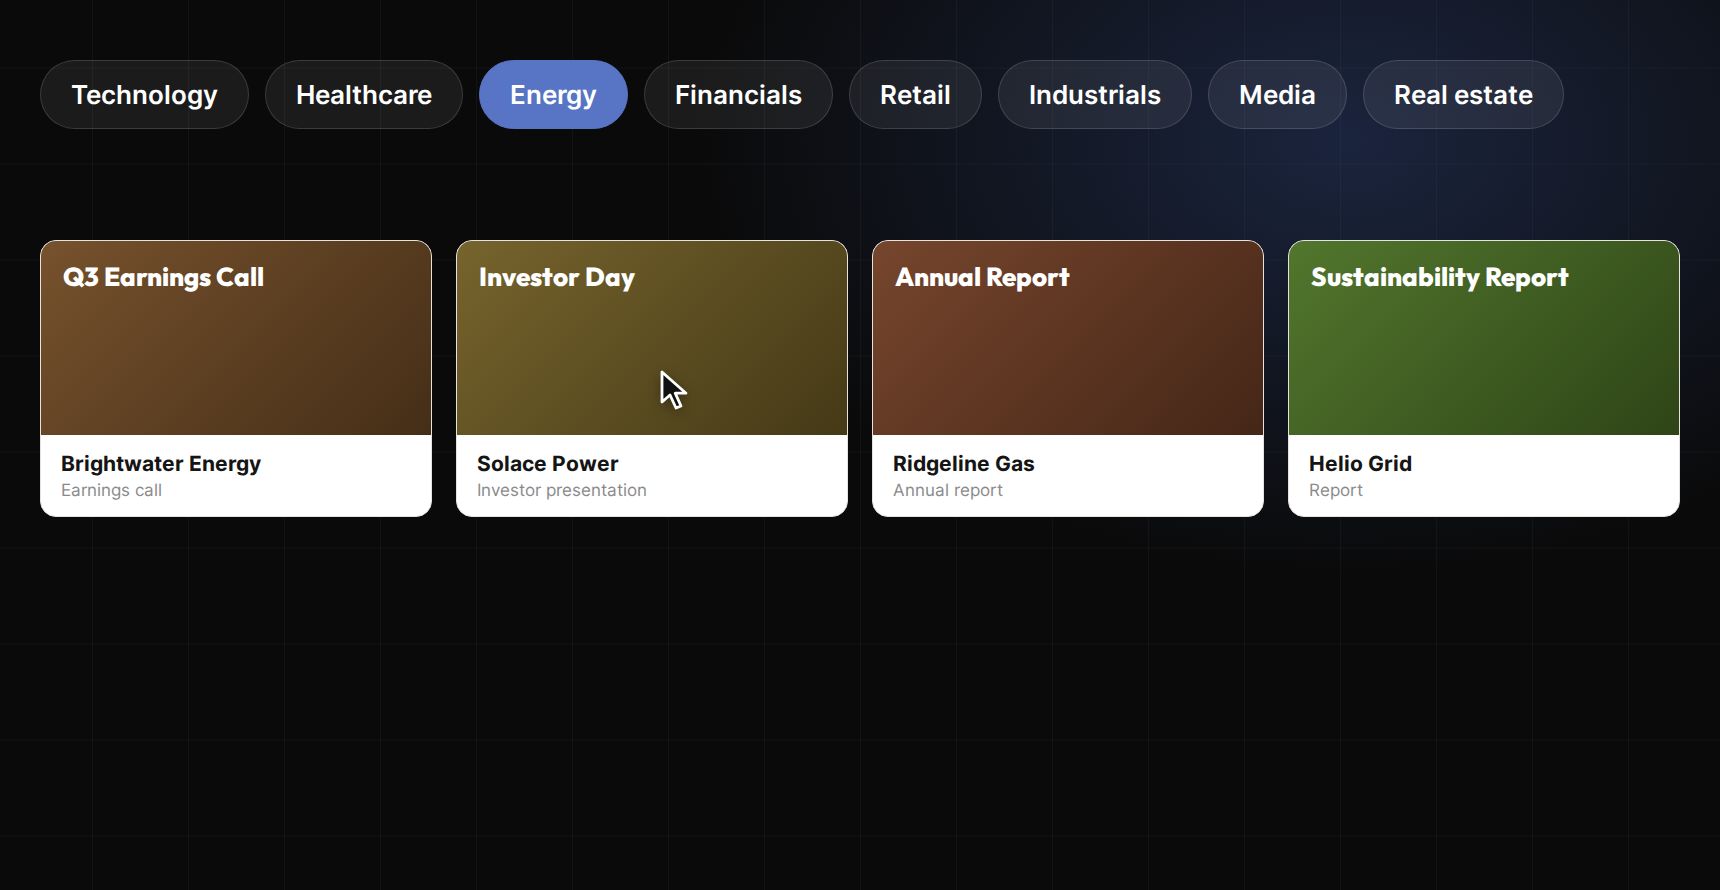Click the active Energy filter pill

pyautogui.click(x=553, y=95)
